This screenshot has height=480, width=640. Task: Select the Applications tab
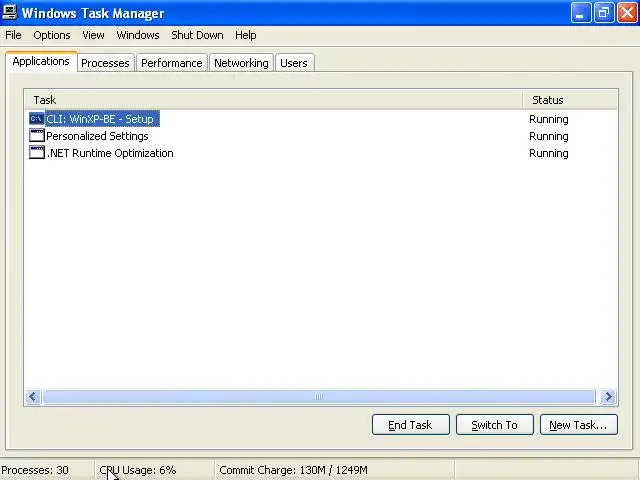point(41,61)
